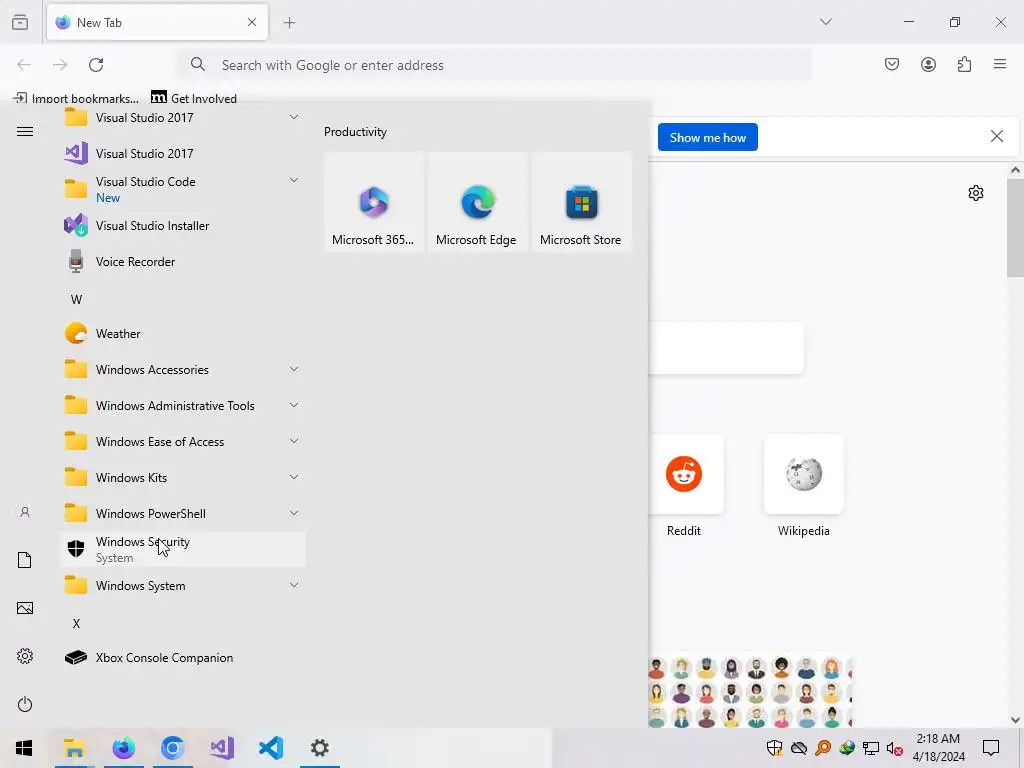The width and height of the screenshot is (1024, 768).
Task: Open user account icon in Start sidebar
Action: (x=25, y=512)
